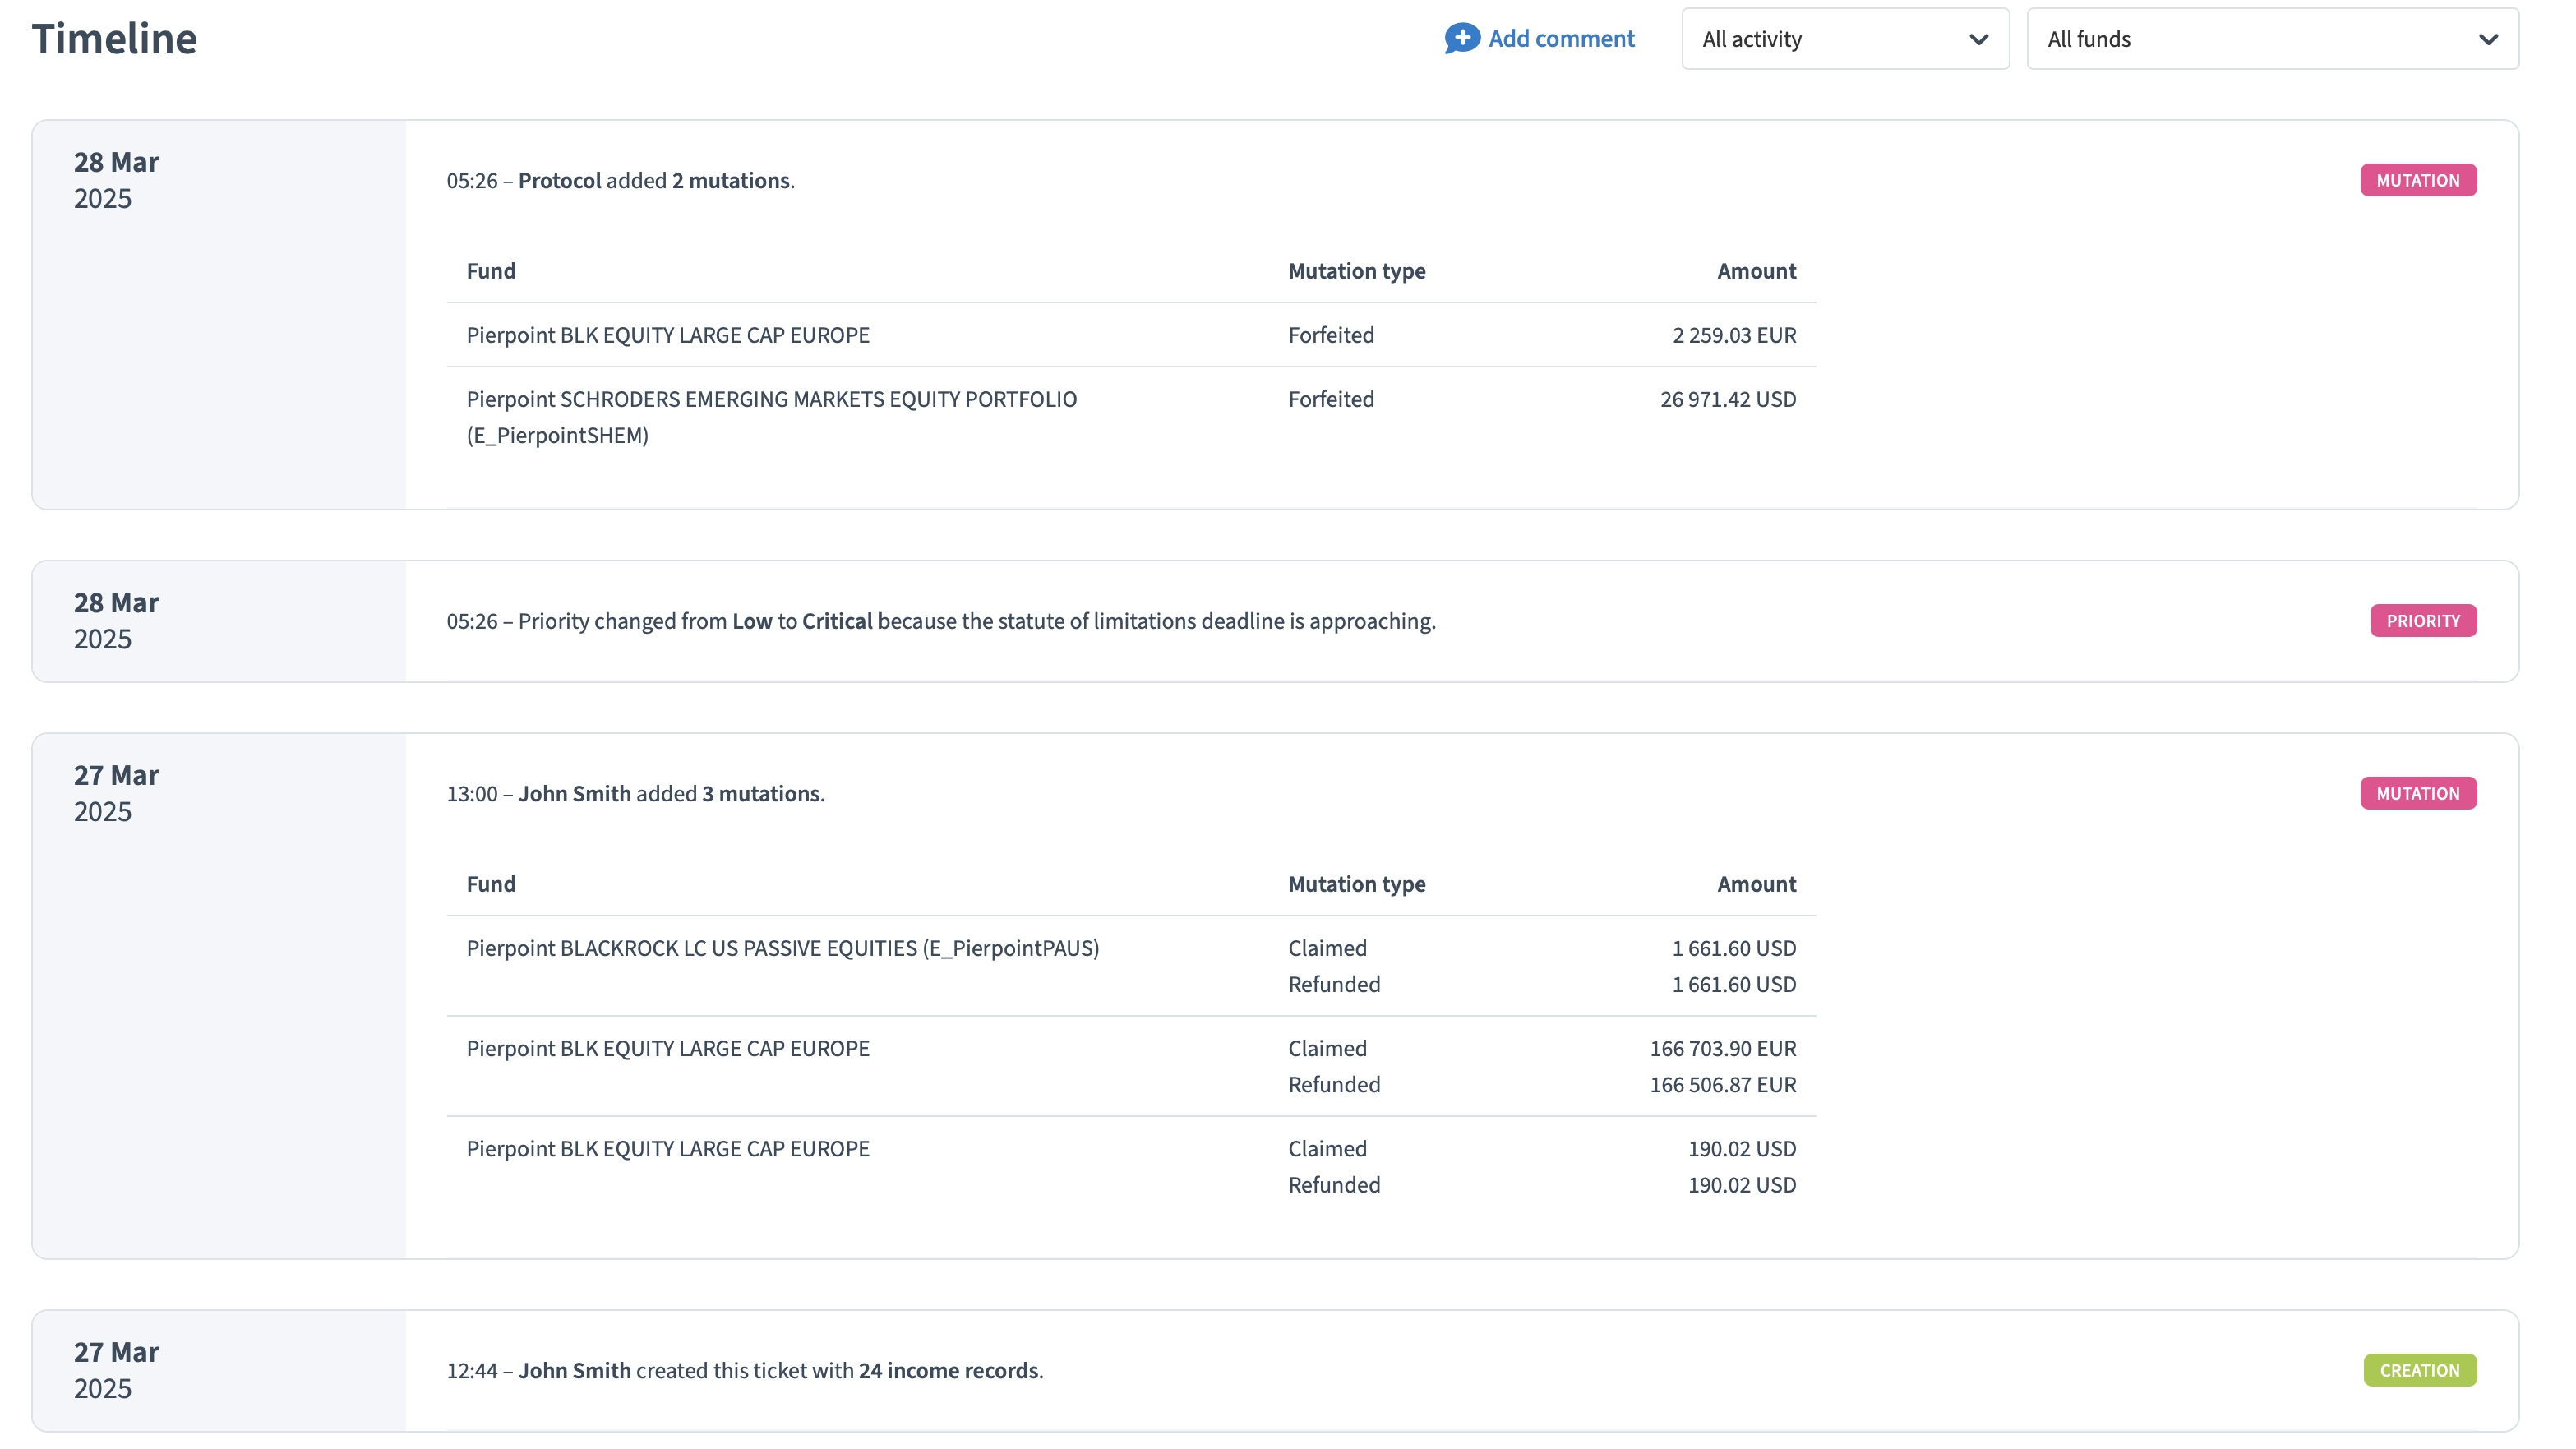Click the Mutation type header in first table
Viewport: 2576px width, 1449px height.
coord(1356,271)
